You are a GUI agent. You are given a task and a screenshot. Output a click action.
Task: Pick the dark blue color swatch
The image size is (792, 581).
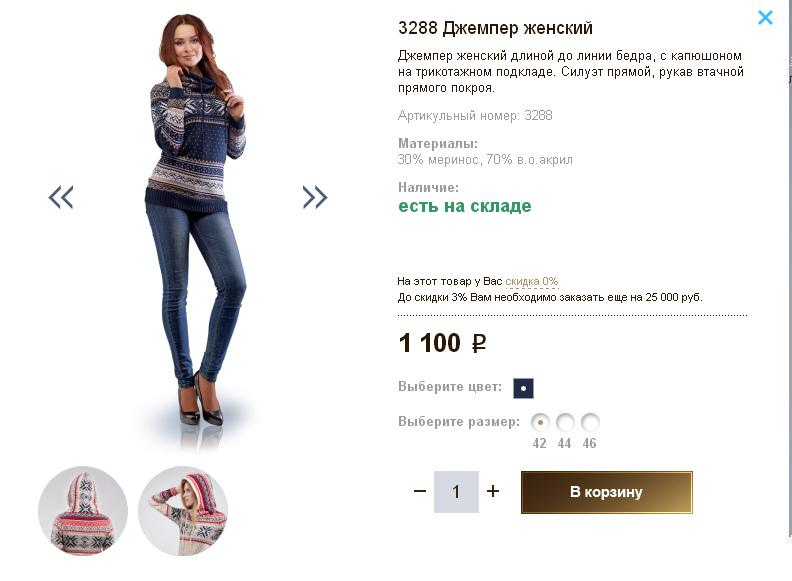point(523,388)
